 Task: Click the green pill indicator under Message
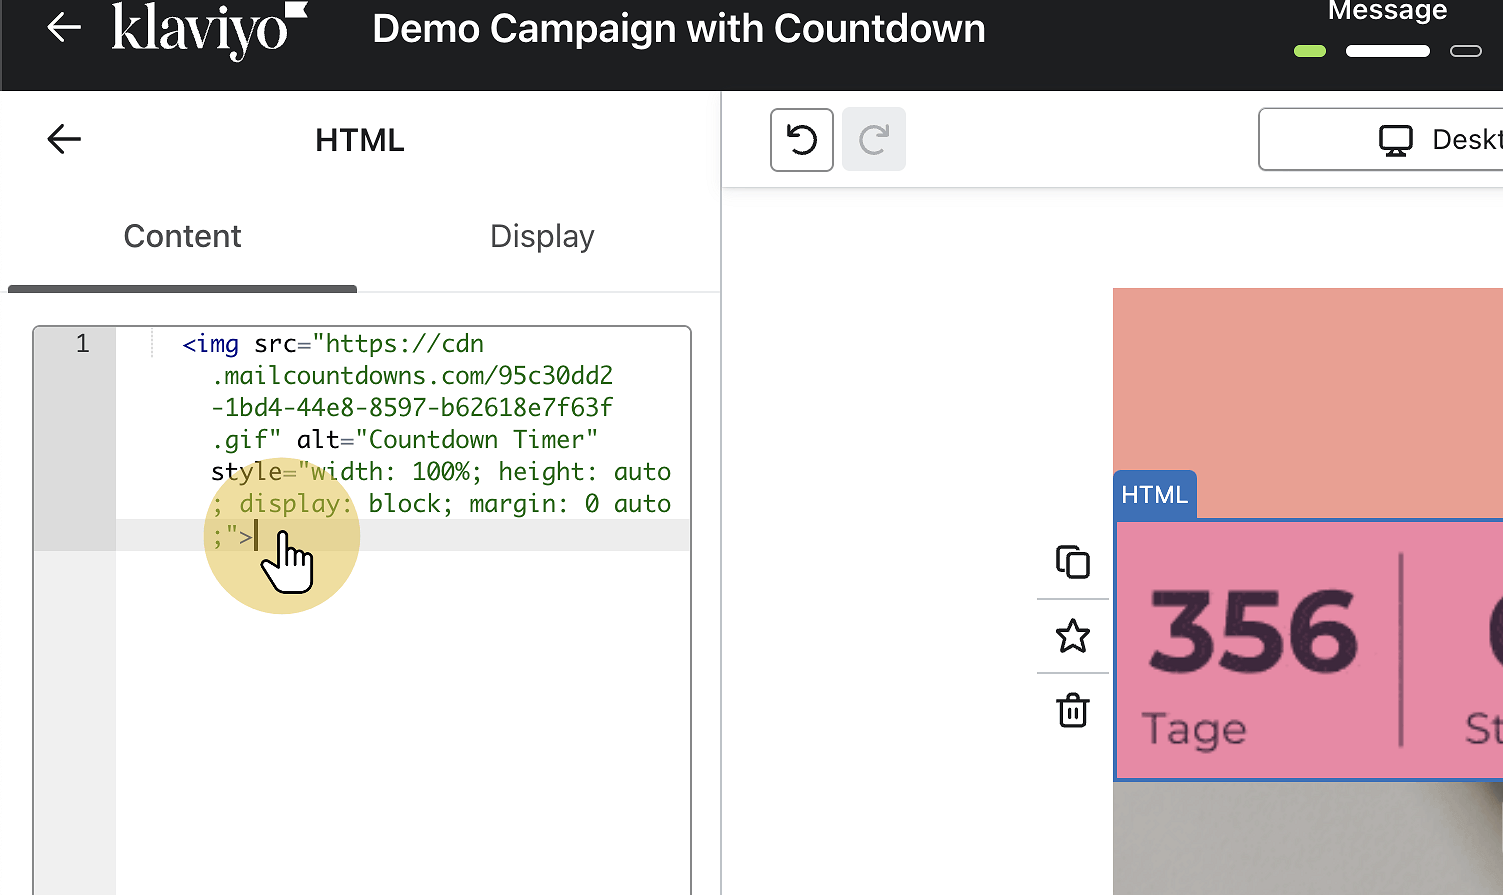coord(1309,50)
